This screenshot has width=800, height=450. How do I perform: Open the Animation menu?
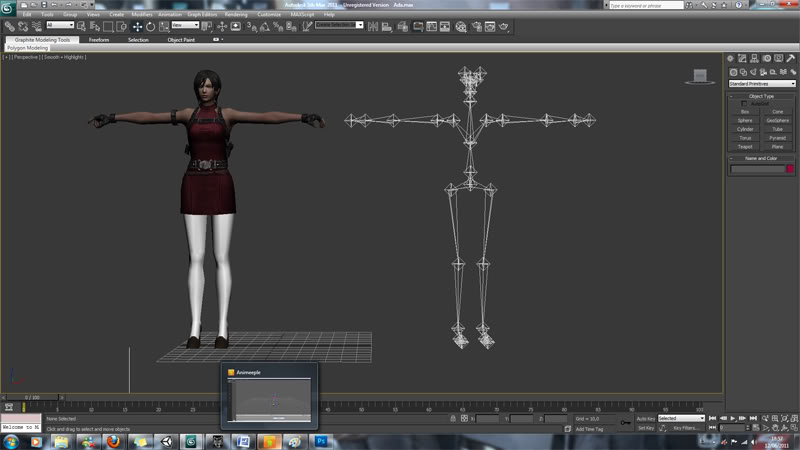[170, 15]
